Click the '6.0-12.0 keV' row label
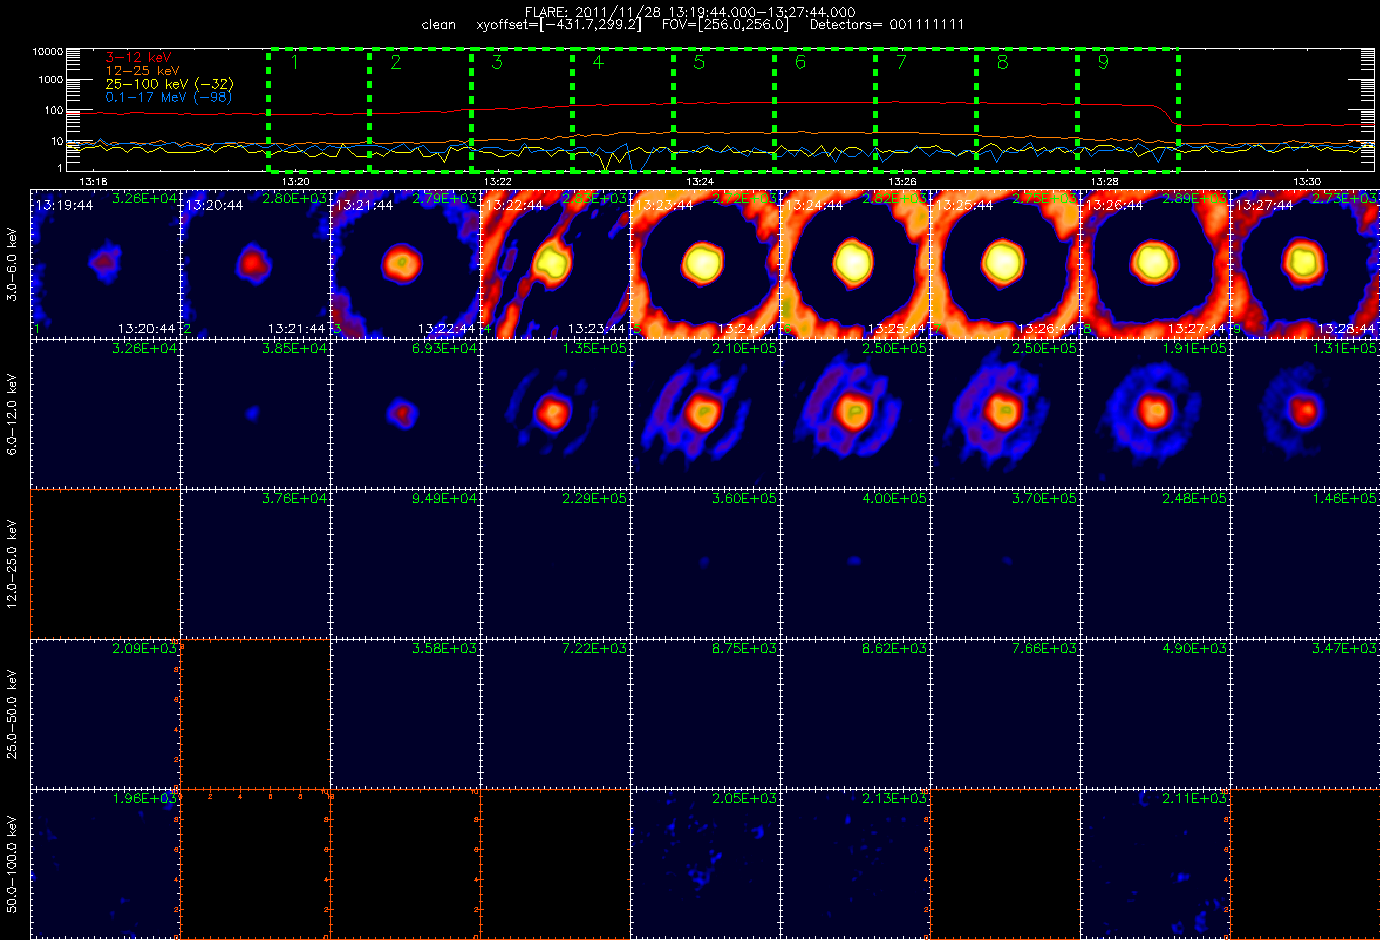The height and width of the screenshot is (940, 1380). [x=12, y=414]
